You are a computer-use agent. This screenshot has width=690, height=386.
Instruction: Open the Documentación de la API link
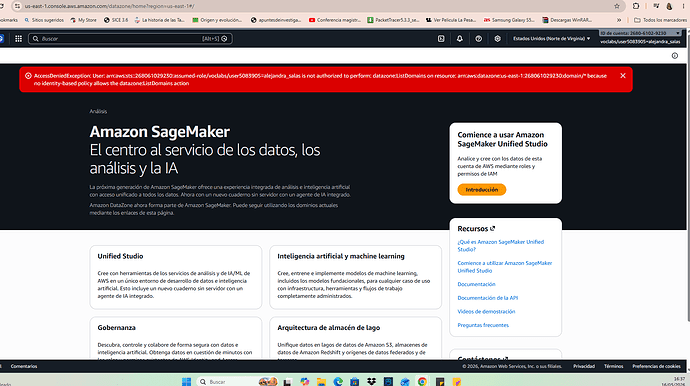coord(488,298)
